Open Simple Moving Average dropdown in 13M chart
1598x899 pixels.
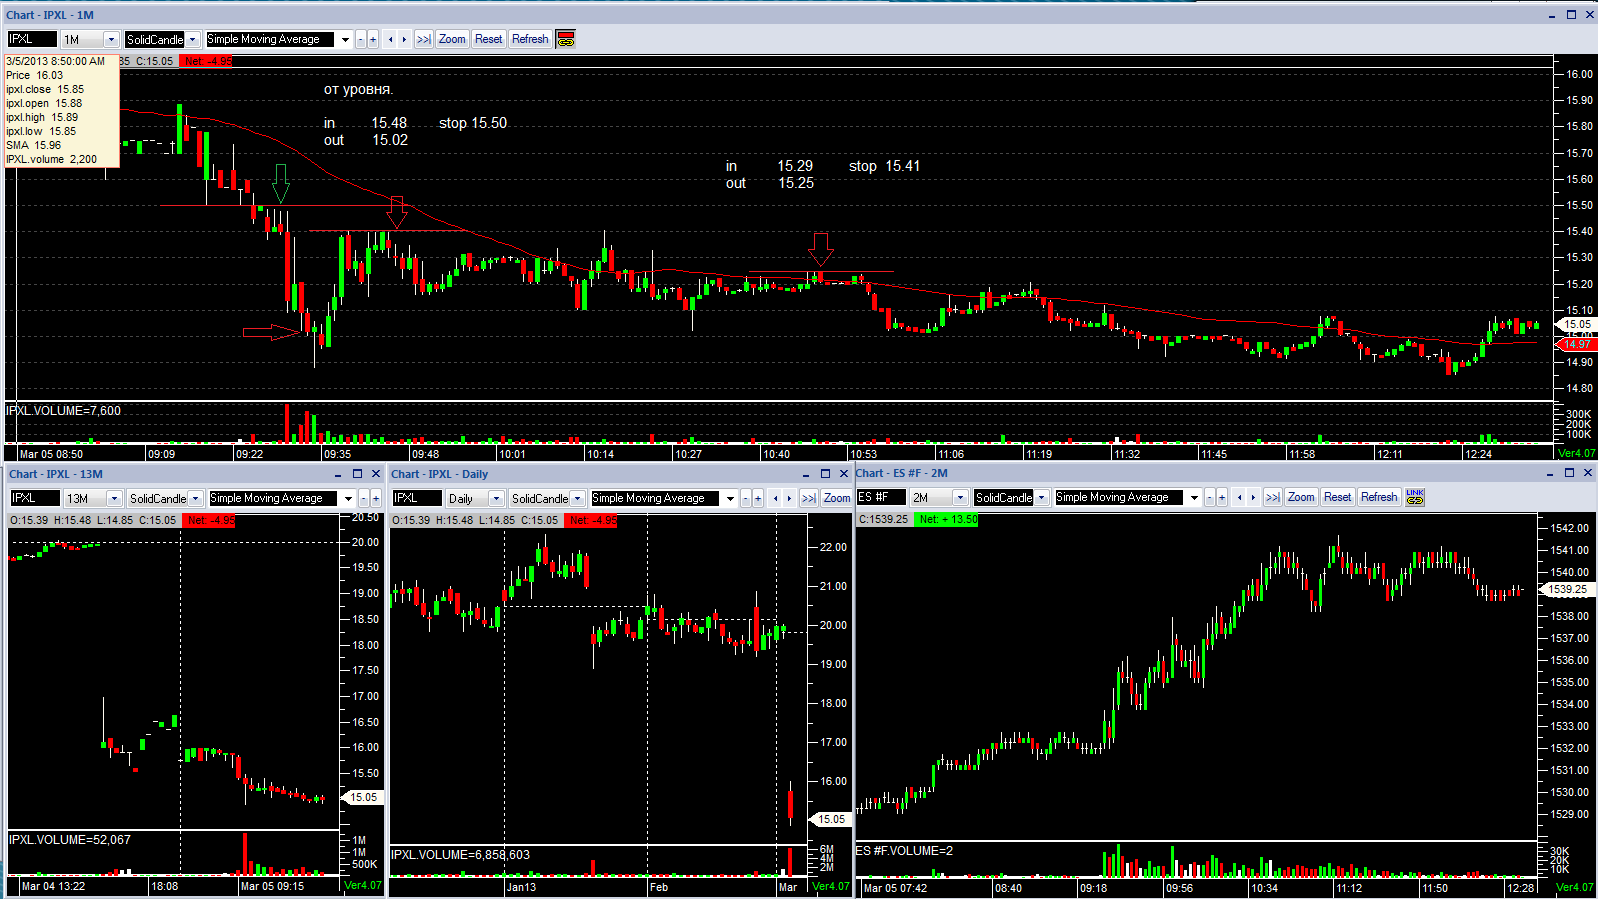348,498
